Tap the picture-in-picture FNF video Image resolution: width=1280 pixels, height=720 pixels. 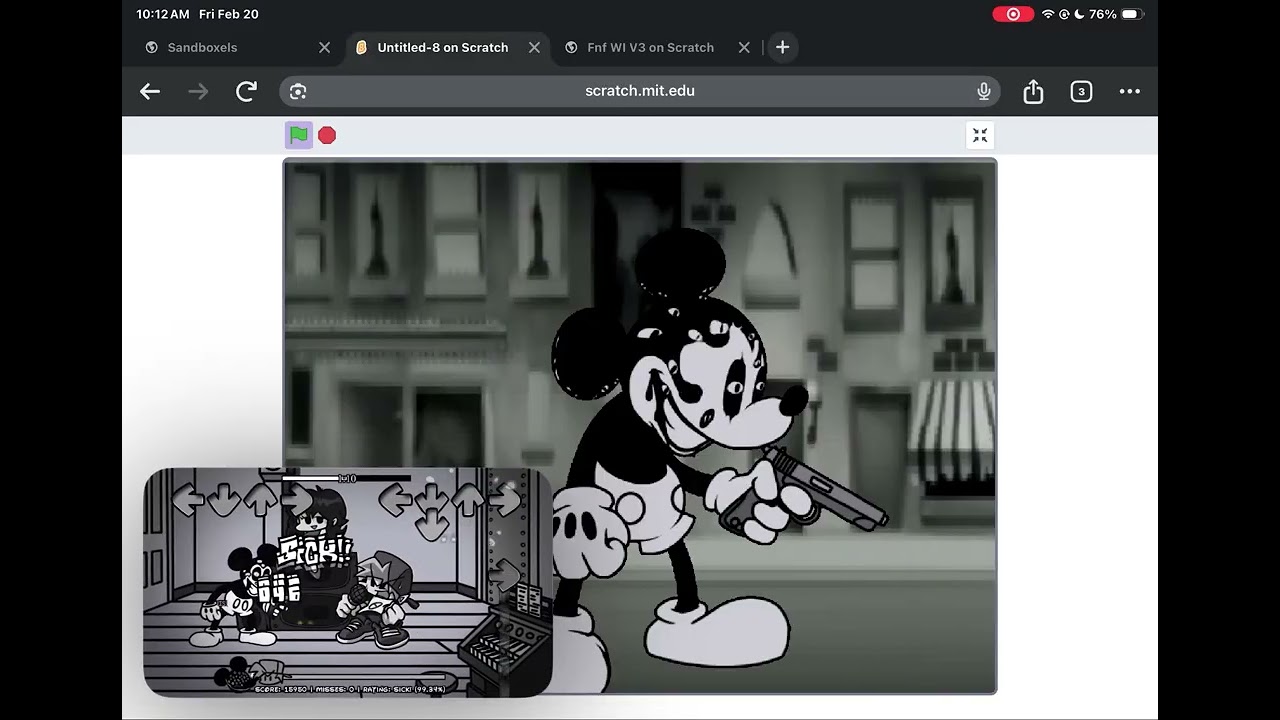[x=347, y=582]
